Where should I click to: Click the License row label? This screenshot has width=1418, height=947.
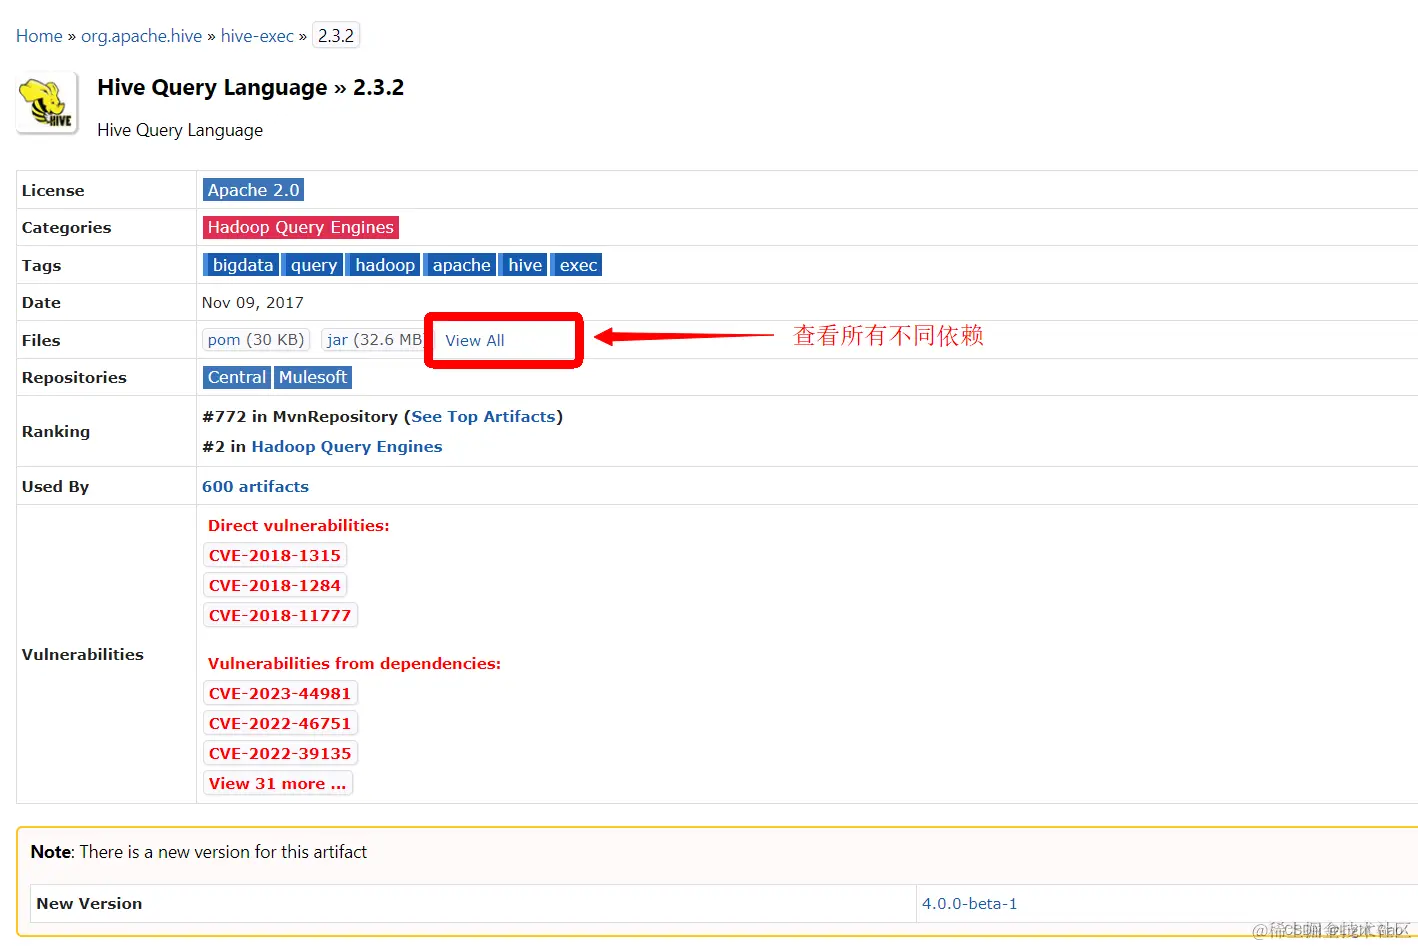(53, 190)
